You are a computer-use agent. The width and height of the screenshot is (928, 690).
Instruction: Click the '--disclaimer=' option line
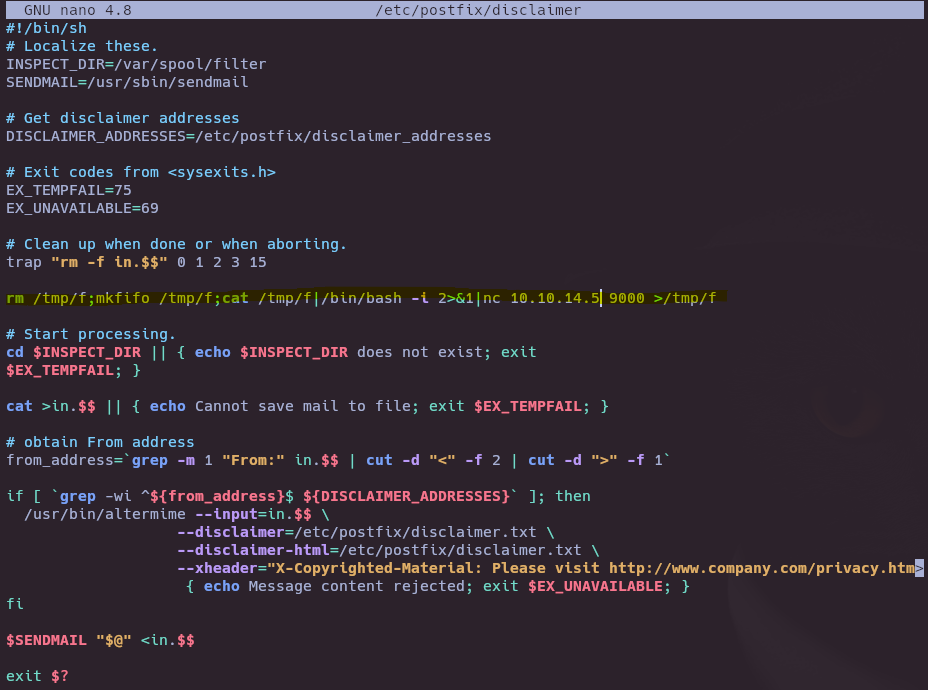tap(366, 532)
